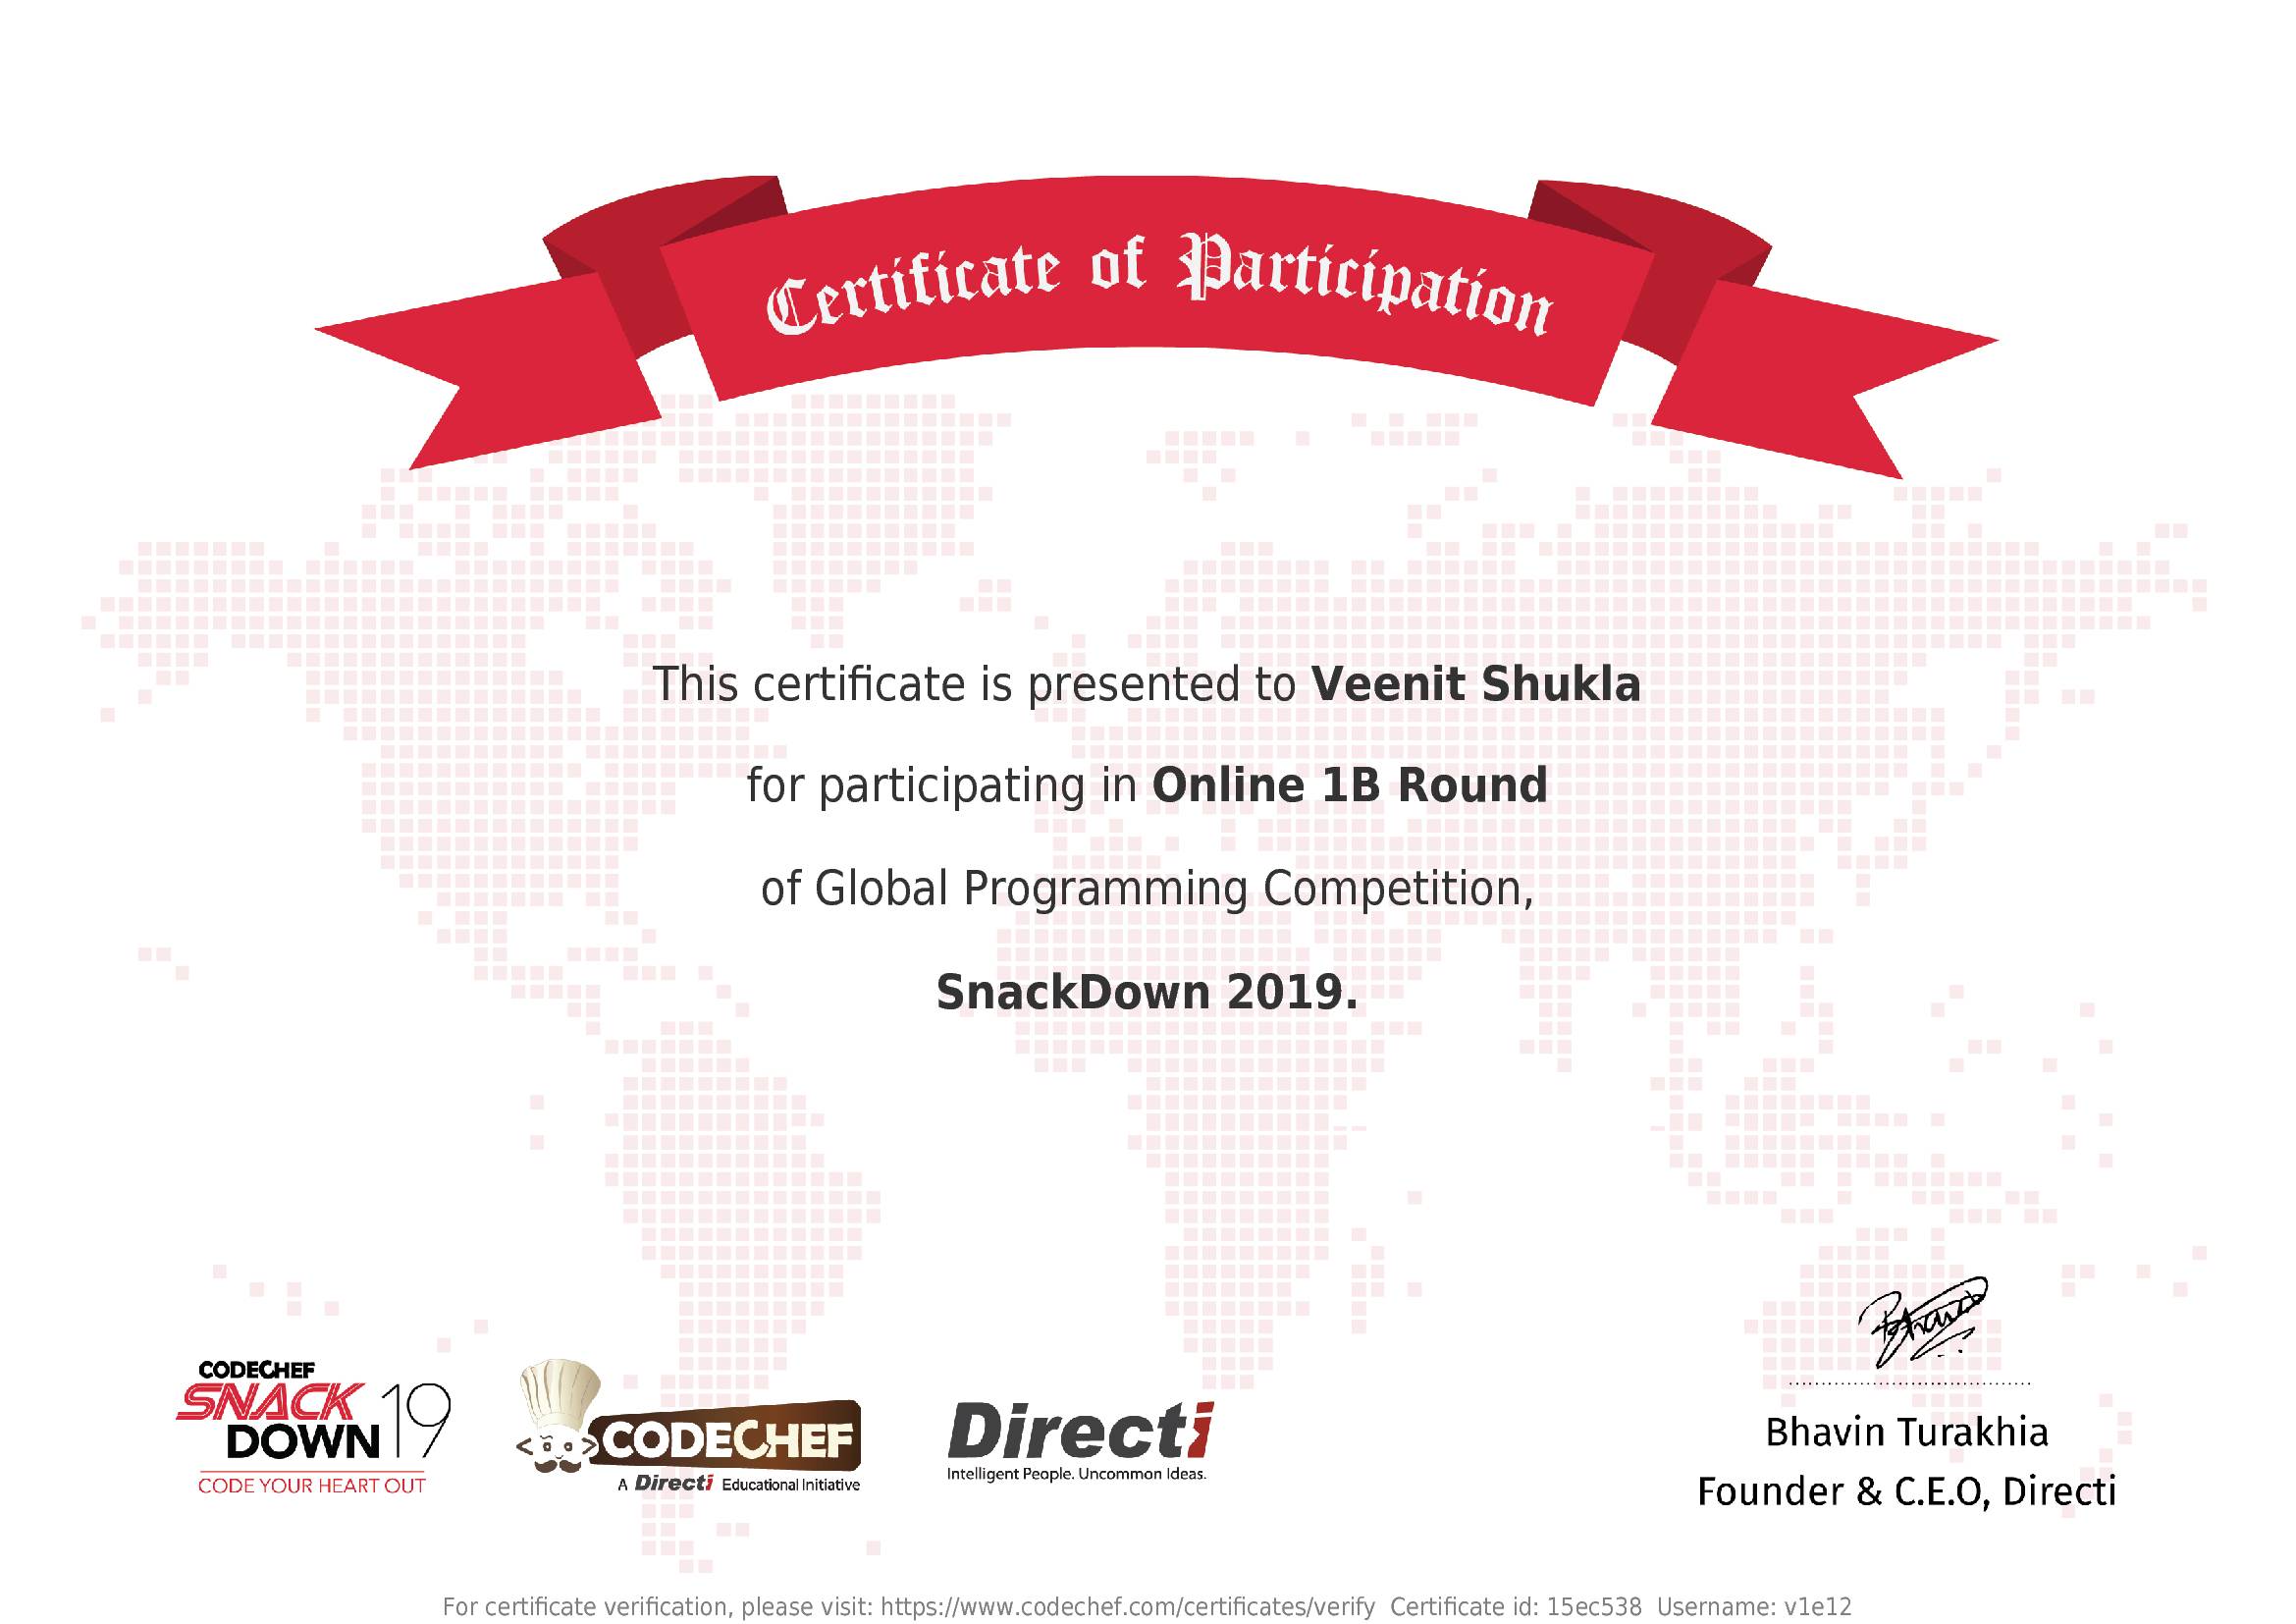2296x1624 pixels.
Task: Click the mustache on the chef mascot
Action: click(558, 1467)
